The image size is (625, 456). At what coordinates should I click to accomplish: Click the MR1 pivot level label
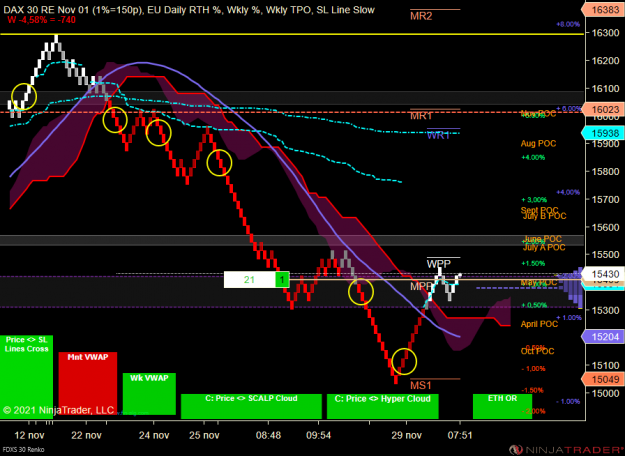point(421,116)
